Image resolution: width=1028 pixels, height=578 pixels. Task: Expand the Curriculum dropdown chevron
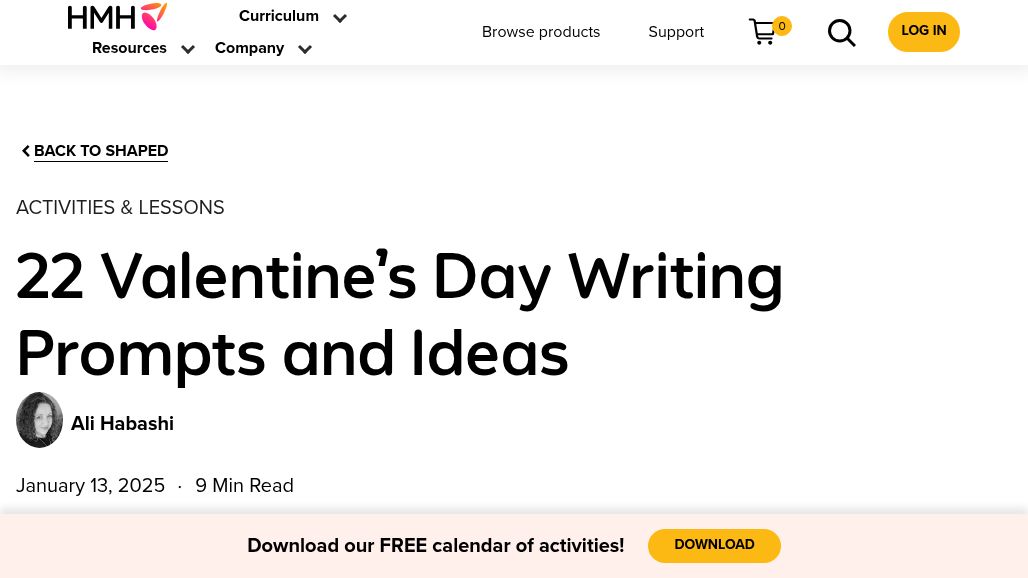click(x=340, y=18)
